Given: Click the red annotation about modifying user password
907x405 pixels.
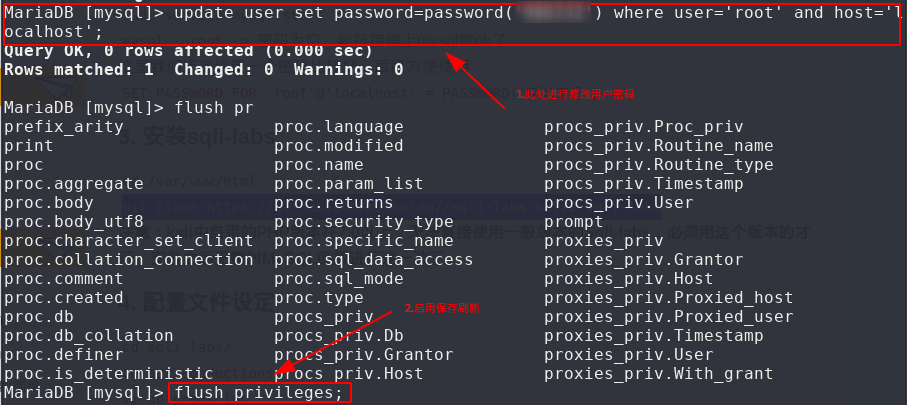Looking at the screenshot, I should [x=576, y=93].
